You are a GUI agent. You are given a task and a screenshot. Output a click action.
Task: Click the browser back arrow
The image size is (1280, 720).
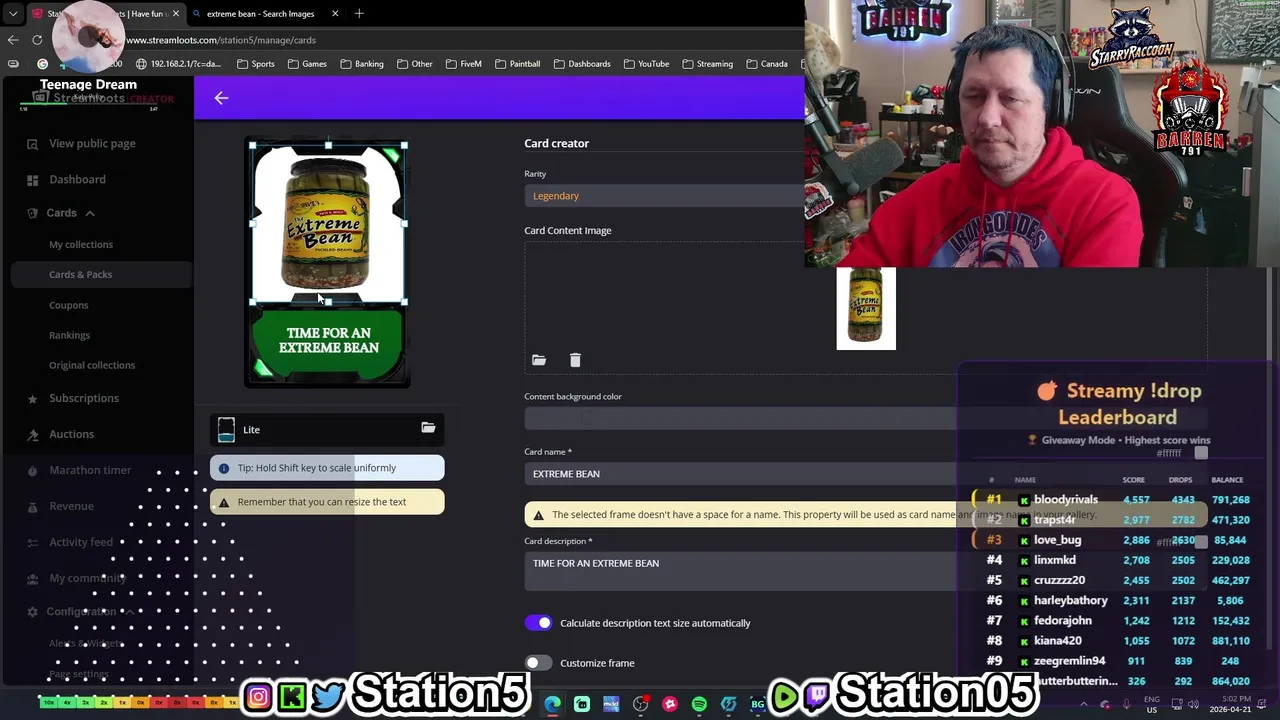click(12, 40)
